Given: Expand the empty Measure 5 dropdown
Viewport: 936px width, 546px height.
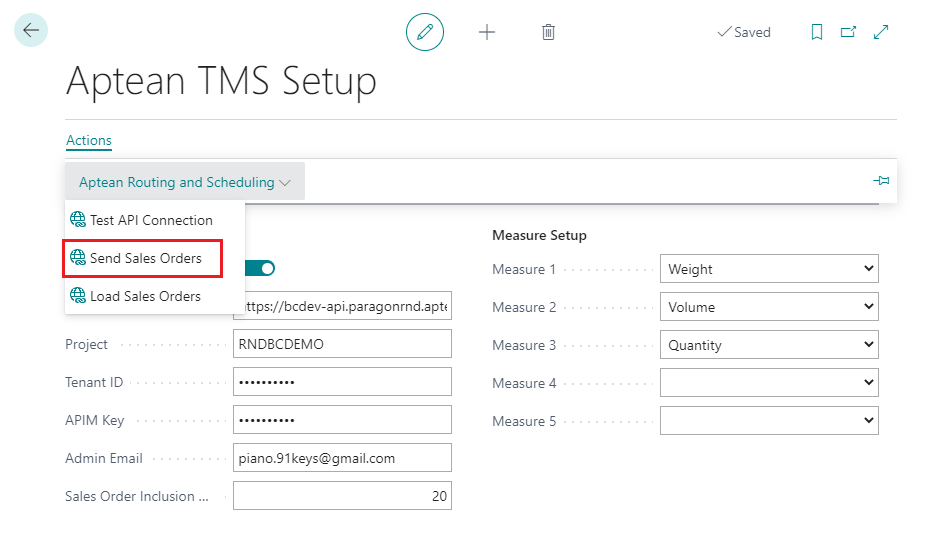Looking at the screenshot, I should coord(768,421).
